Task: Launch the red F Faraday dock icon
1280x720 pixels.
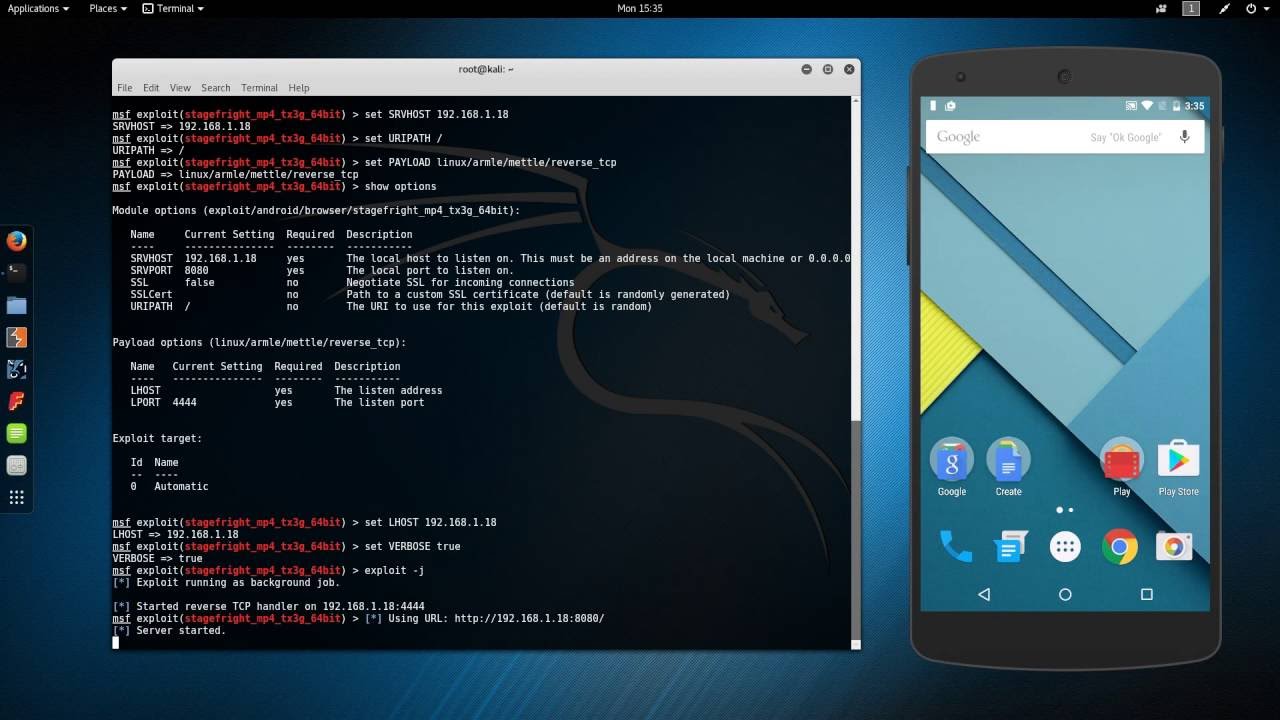Action: point(16,401)
